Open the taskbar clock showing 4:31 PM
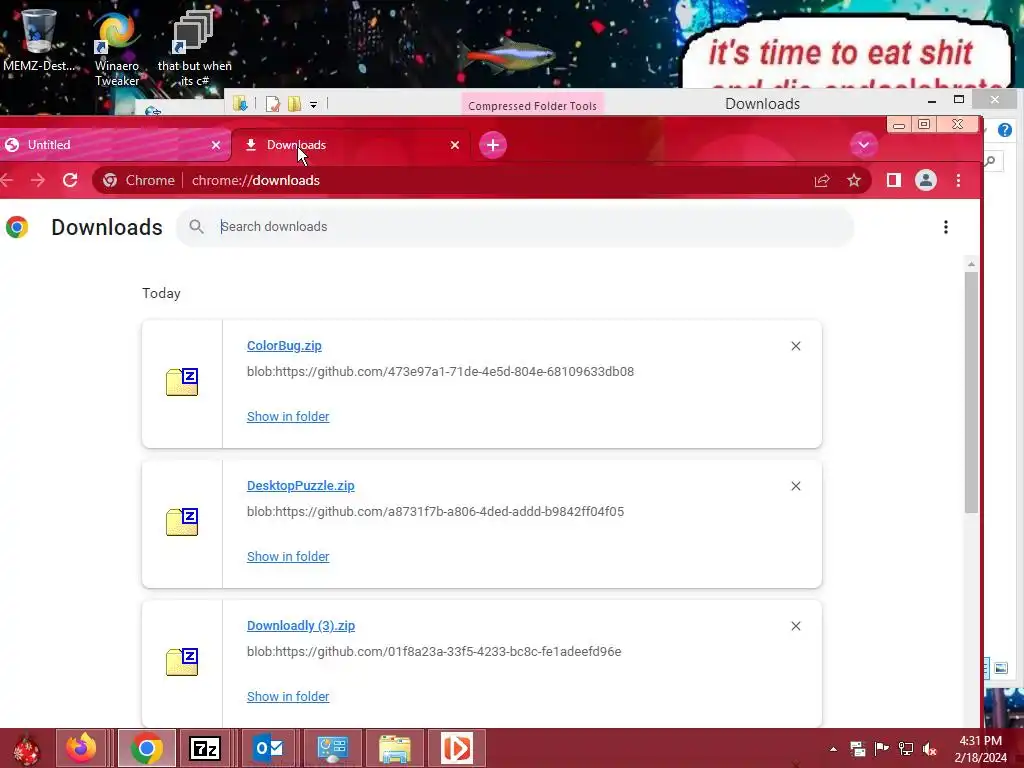1024x768 pixels. 980,749
